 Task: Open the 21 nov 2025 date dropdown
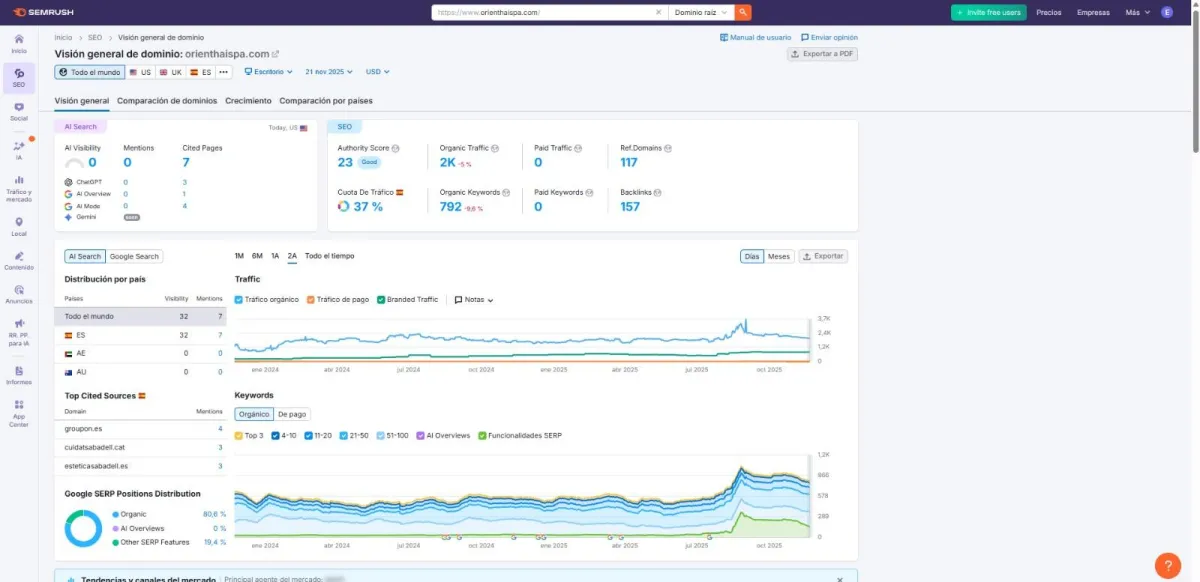pyautogui.click(x=329, y=72)
